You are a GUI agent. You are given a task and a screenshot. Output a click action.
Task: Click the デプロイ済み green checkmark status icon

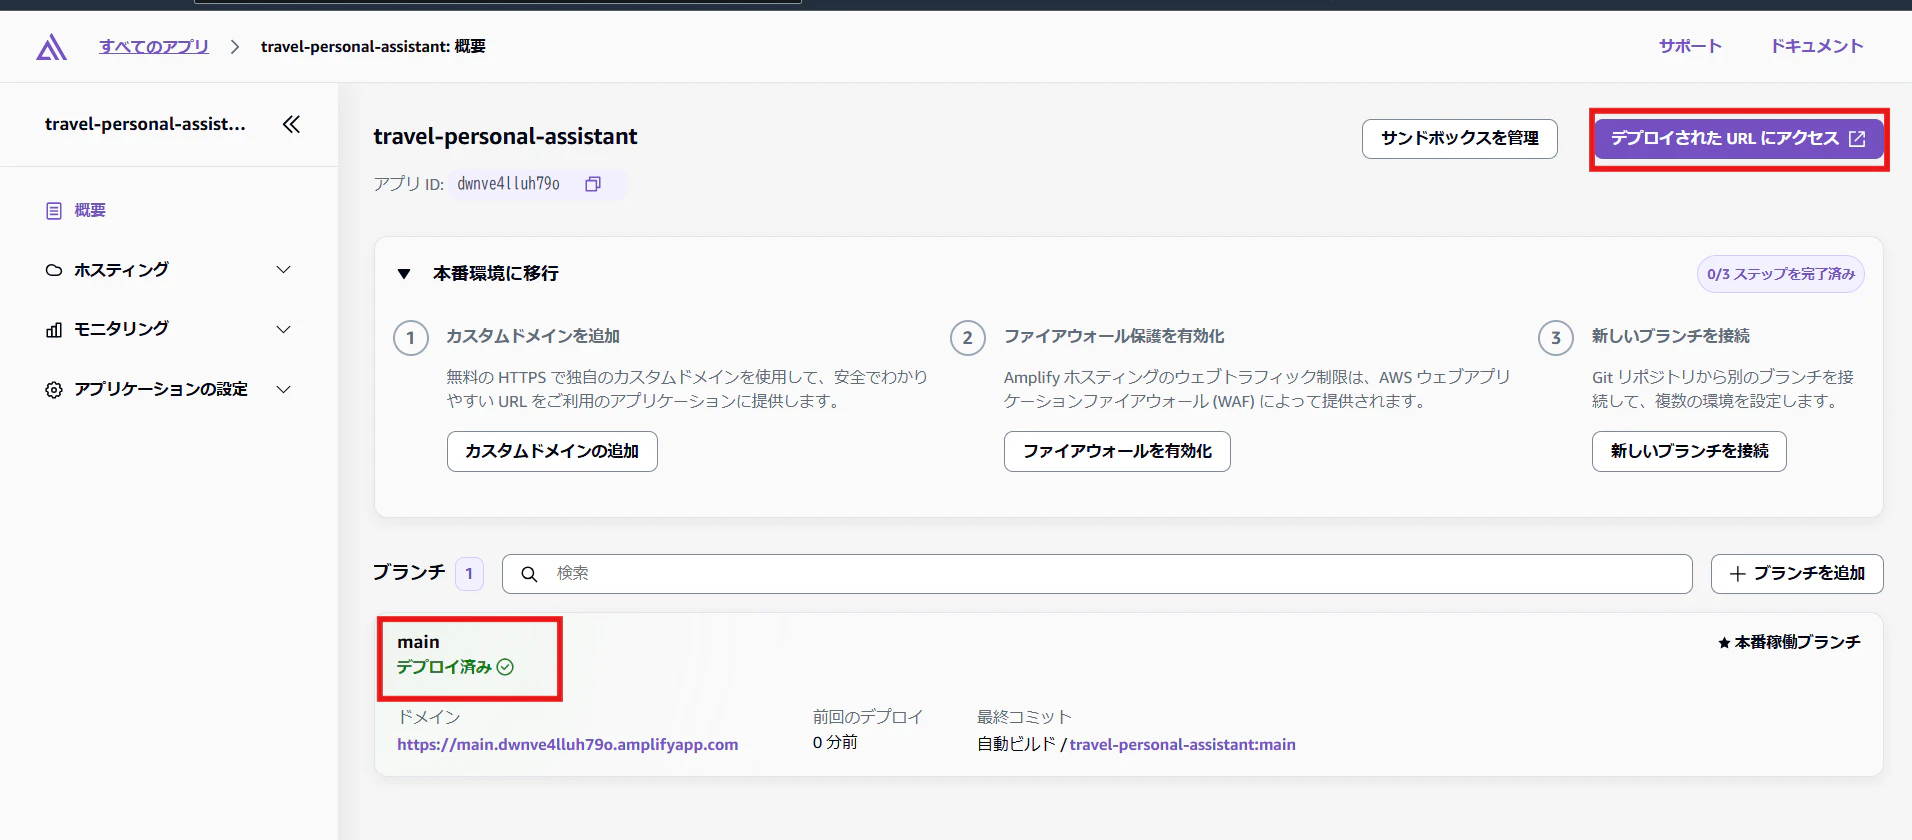(506, 667)
